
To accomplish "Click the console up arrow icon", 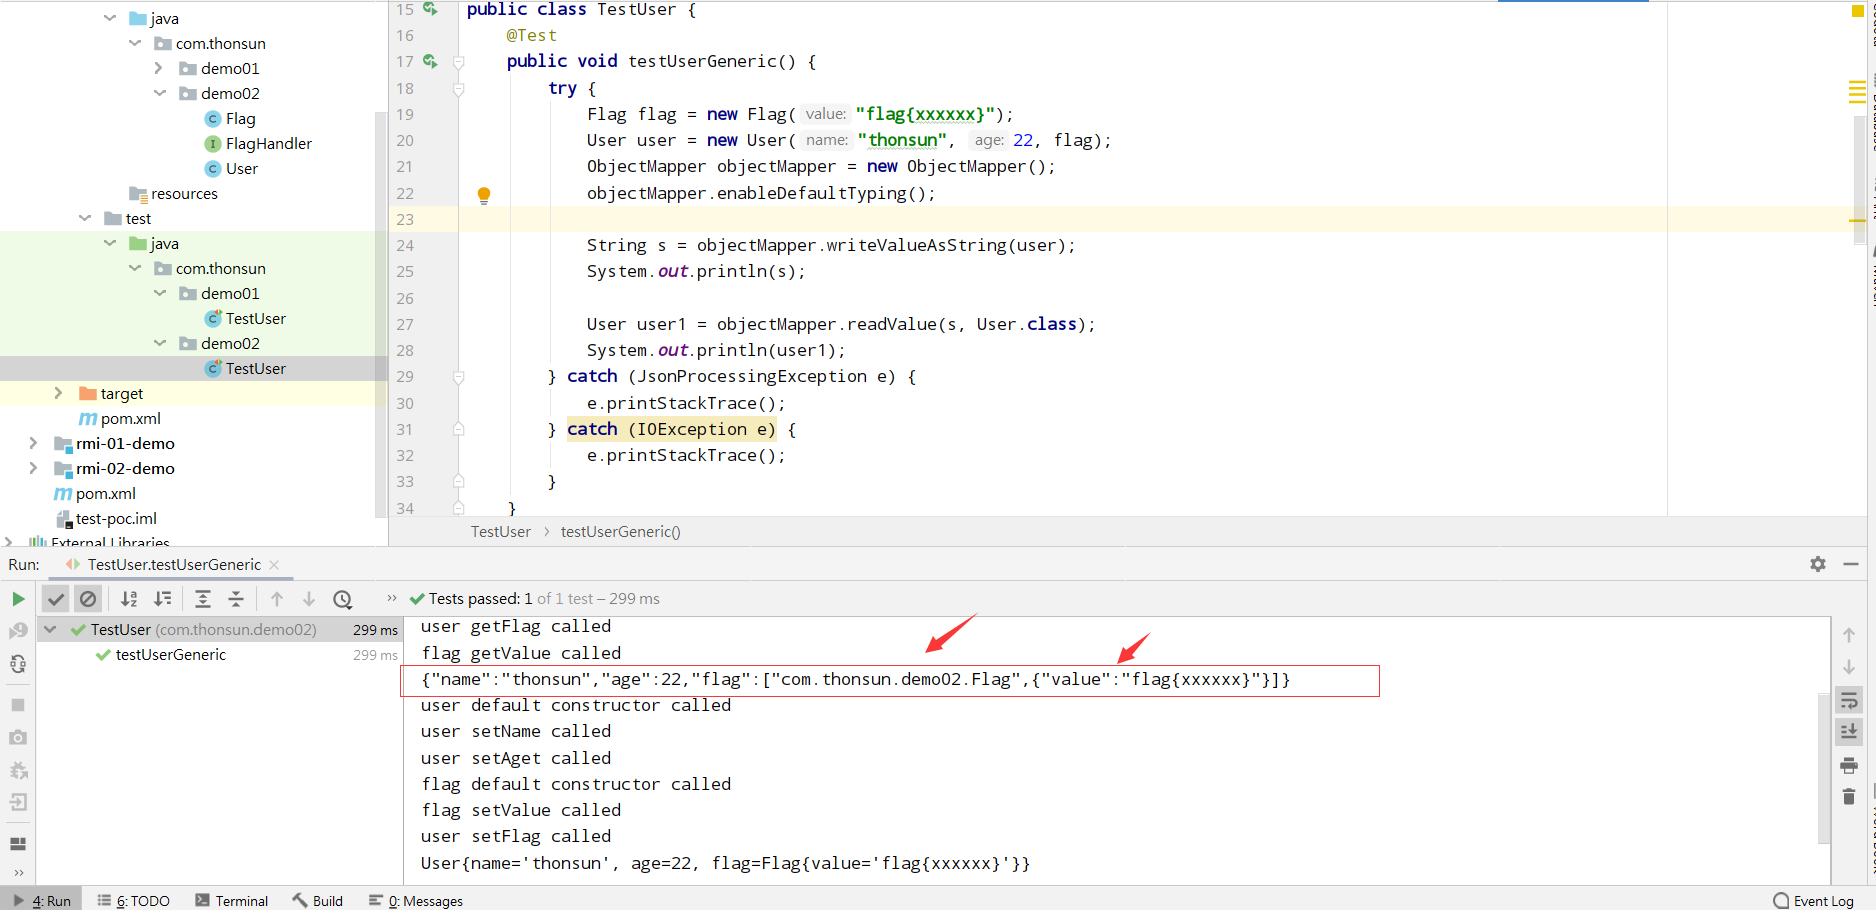I will [x=1849, y=635].
